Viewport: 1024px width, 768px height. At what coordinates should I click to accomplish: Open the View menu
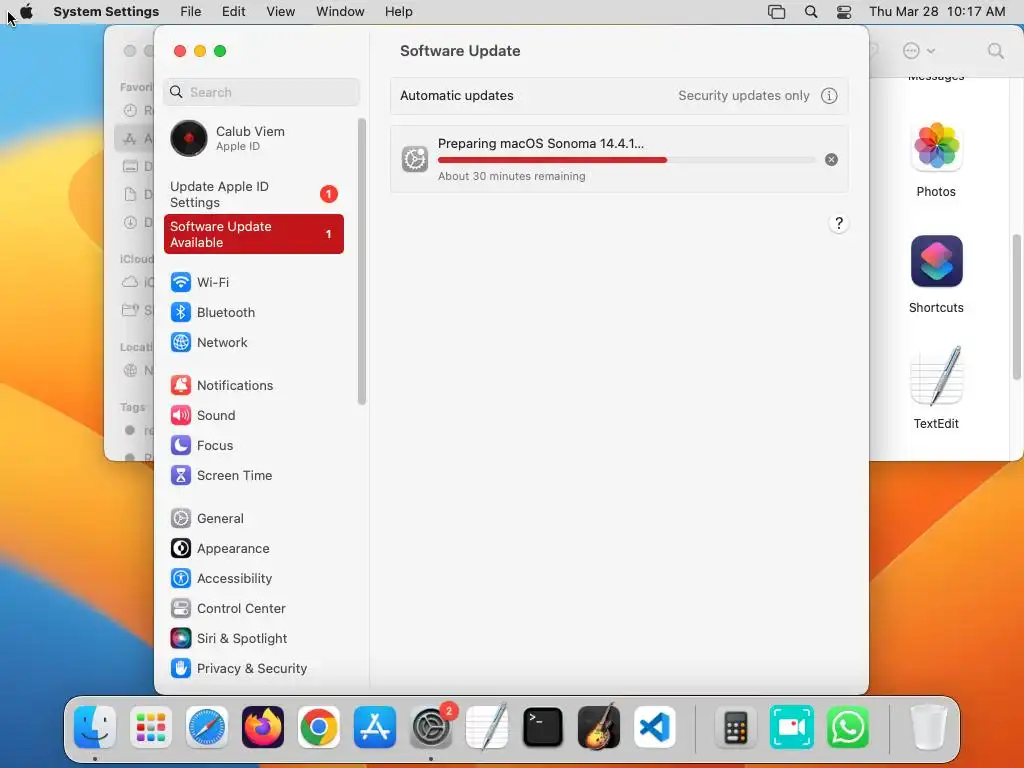[280, 11]
